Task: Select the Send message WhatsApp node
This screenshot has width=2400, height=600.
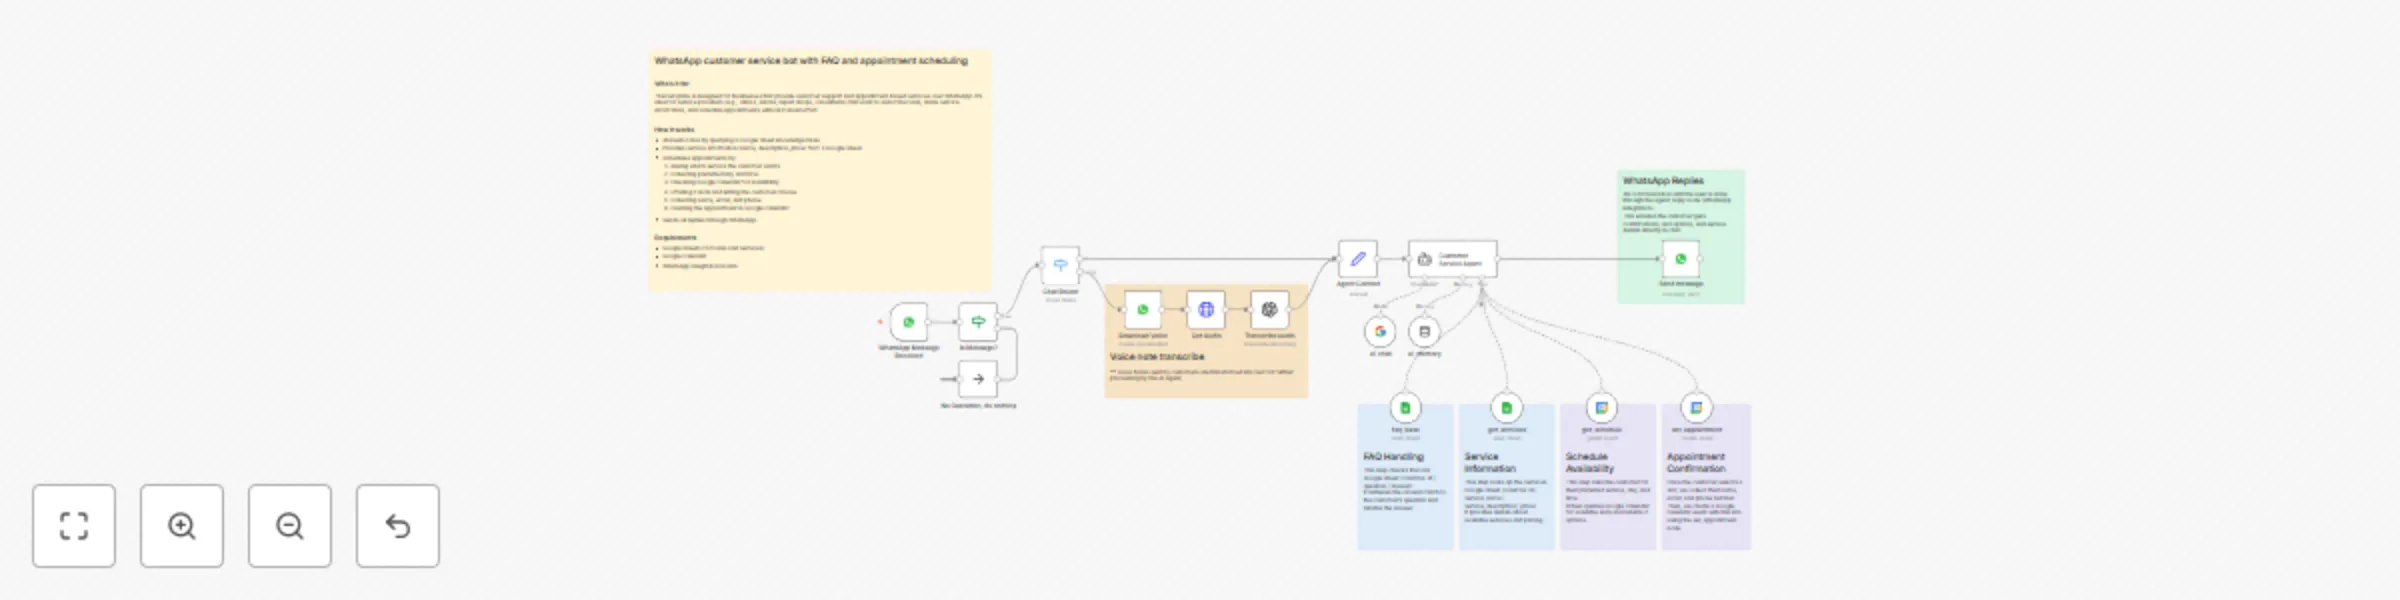Action: (1681, 259)
